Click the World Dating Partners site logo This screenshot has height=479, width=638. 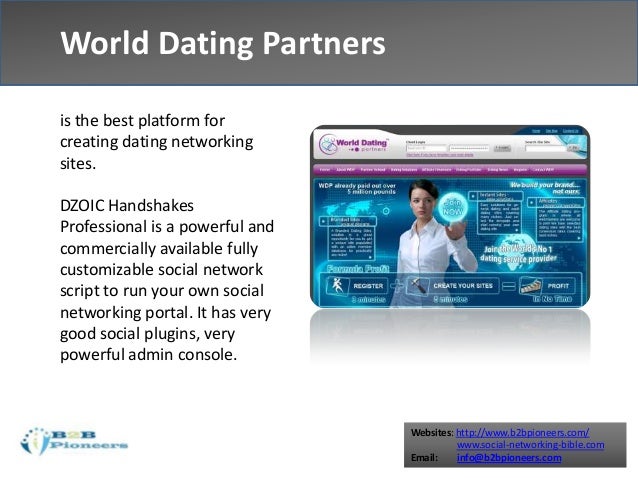click(353, 145)
